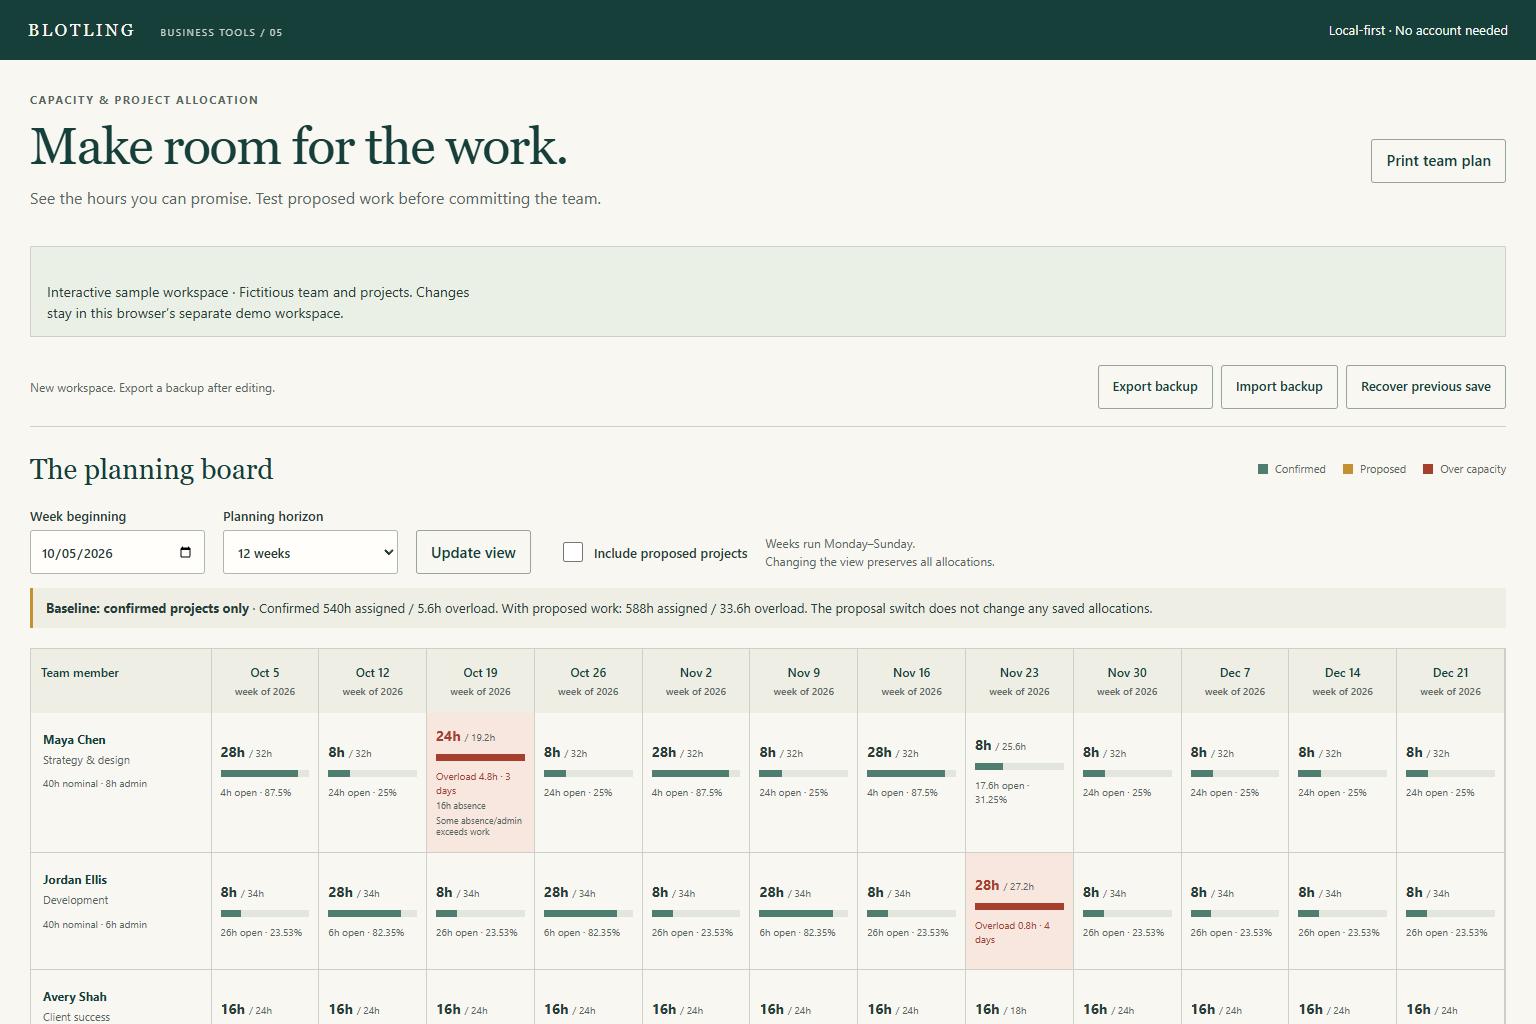1536x1024 pixels.
Task: Enable Include proposed projects checkbox
Action: (x=573, y=552)
